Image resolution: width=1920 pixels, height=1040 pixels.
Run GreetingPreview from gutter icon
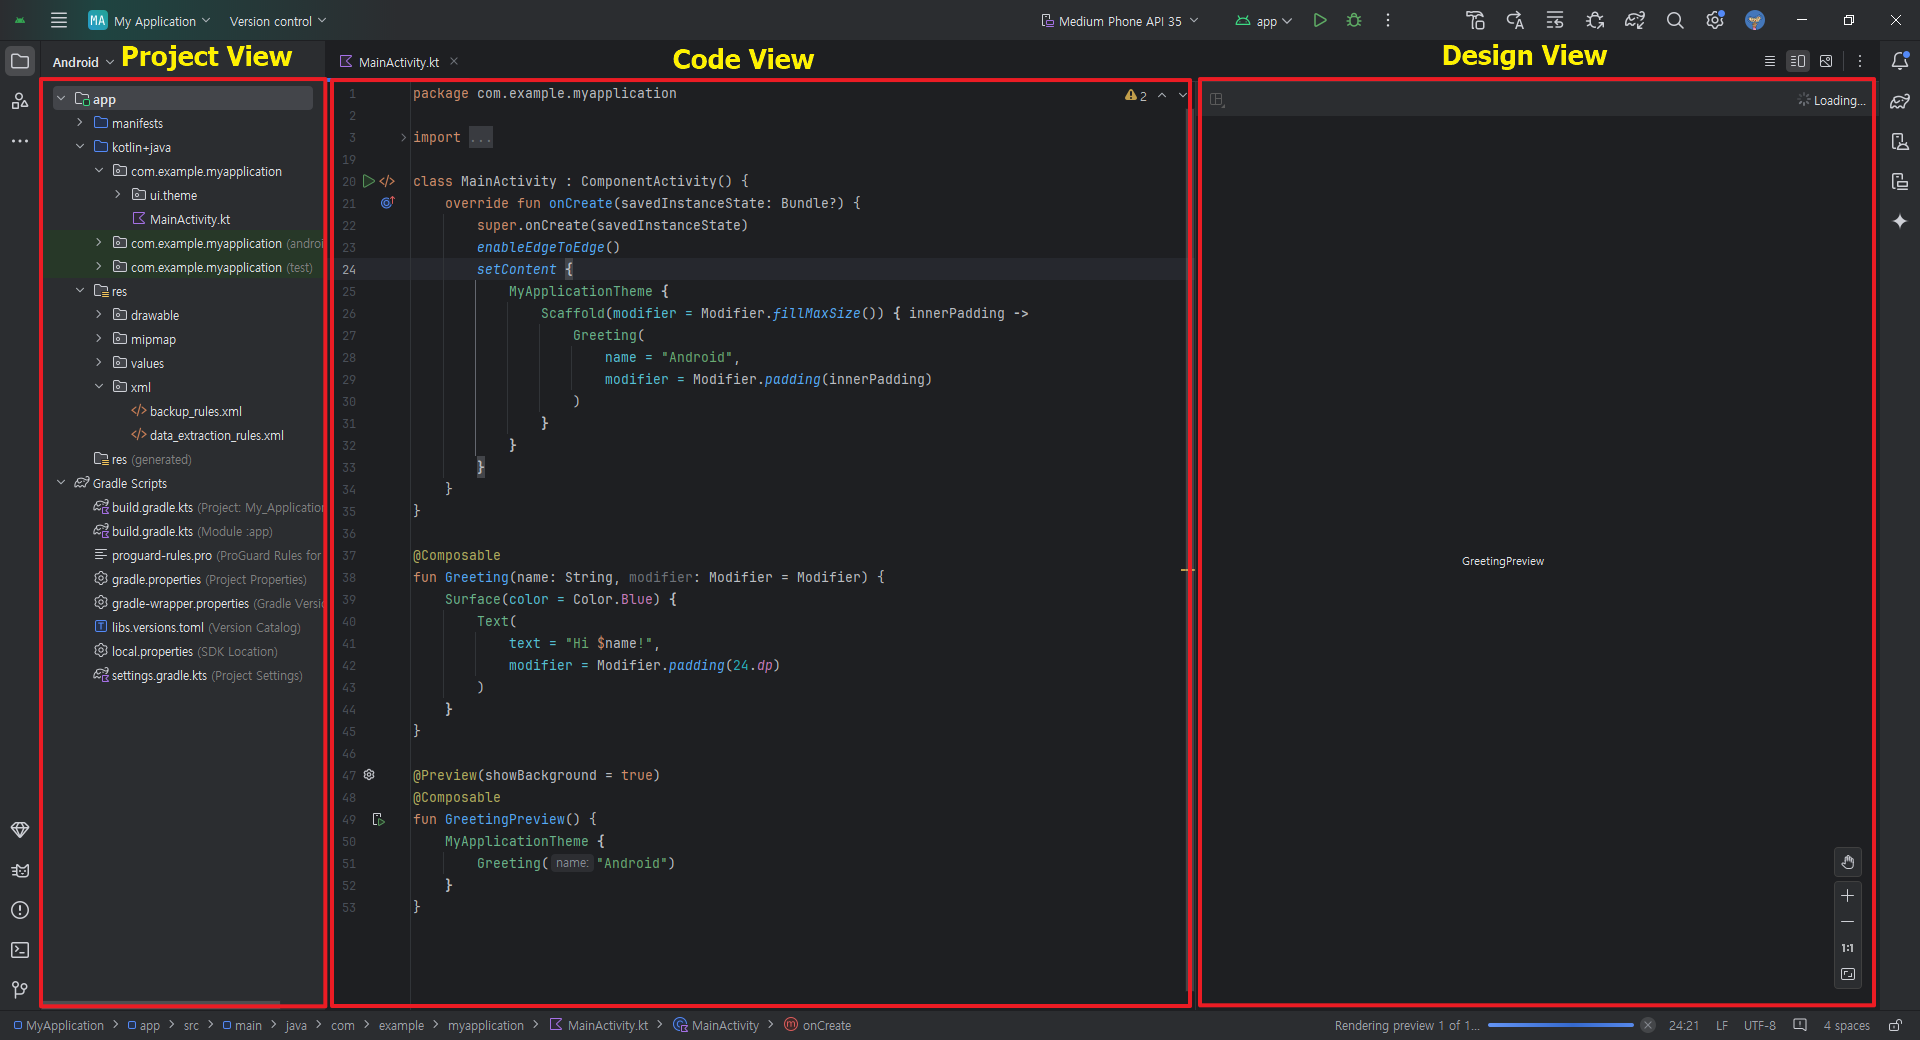(379, 819)
